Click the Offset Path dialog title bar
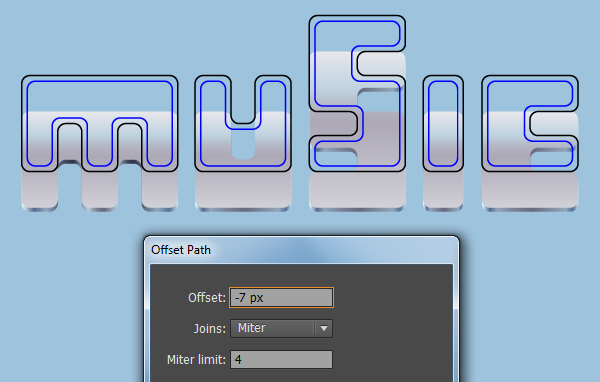Screen dimensions: 600x382 [301, 250]
